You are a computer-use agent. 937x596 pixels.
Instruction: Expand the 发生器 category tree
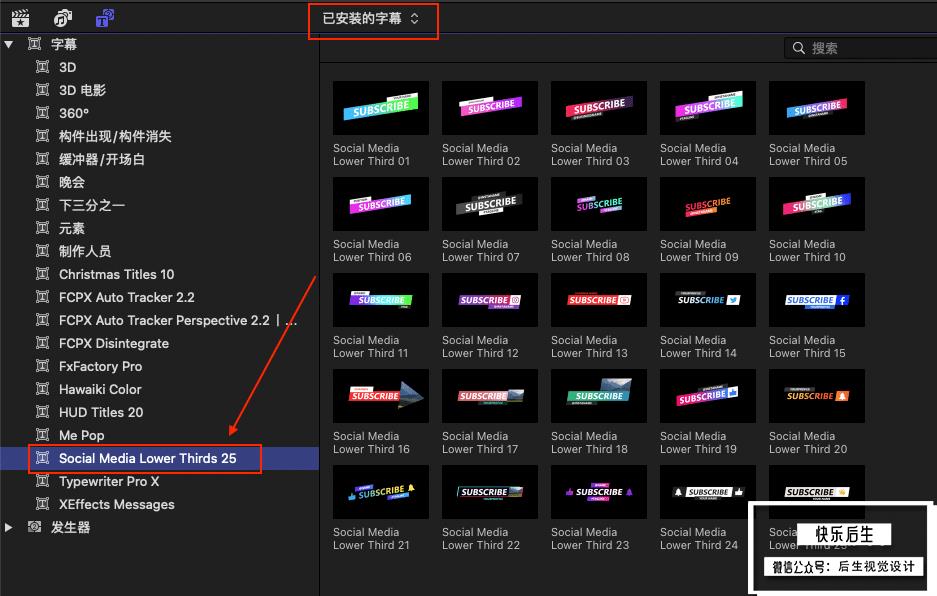tap(8, 527)
